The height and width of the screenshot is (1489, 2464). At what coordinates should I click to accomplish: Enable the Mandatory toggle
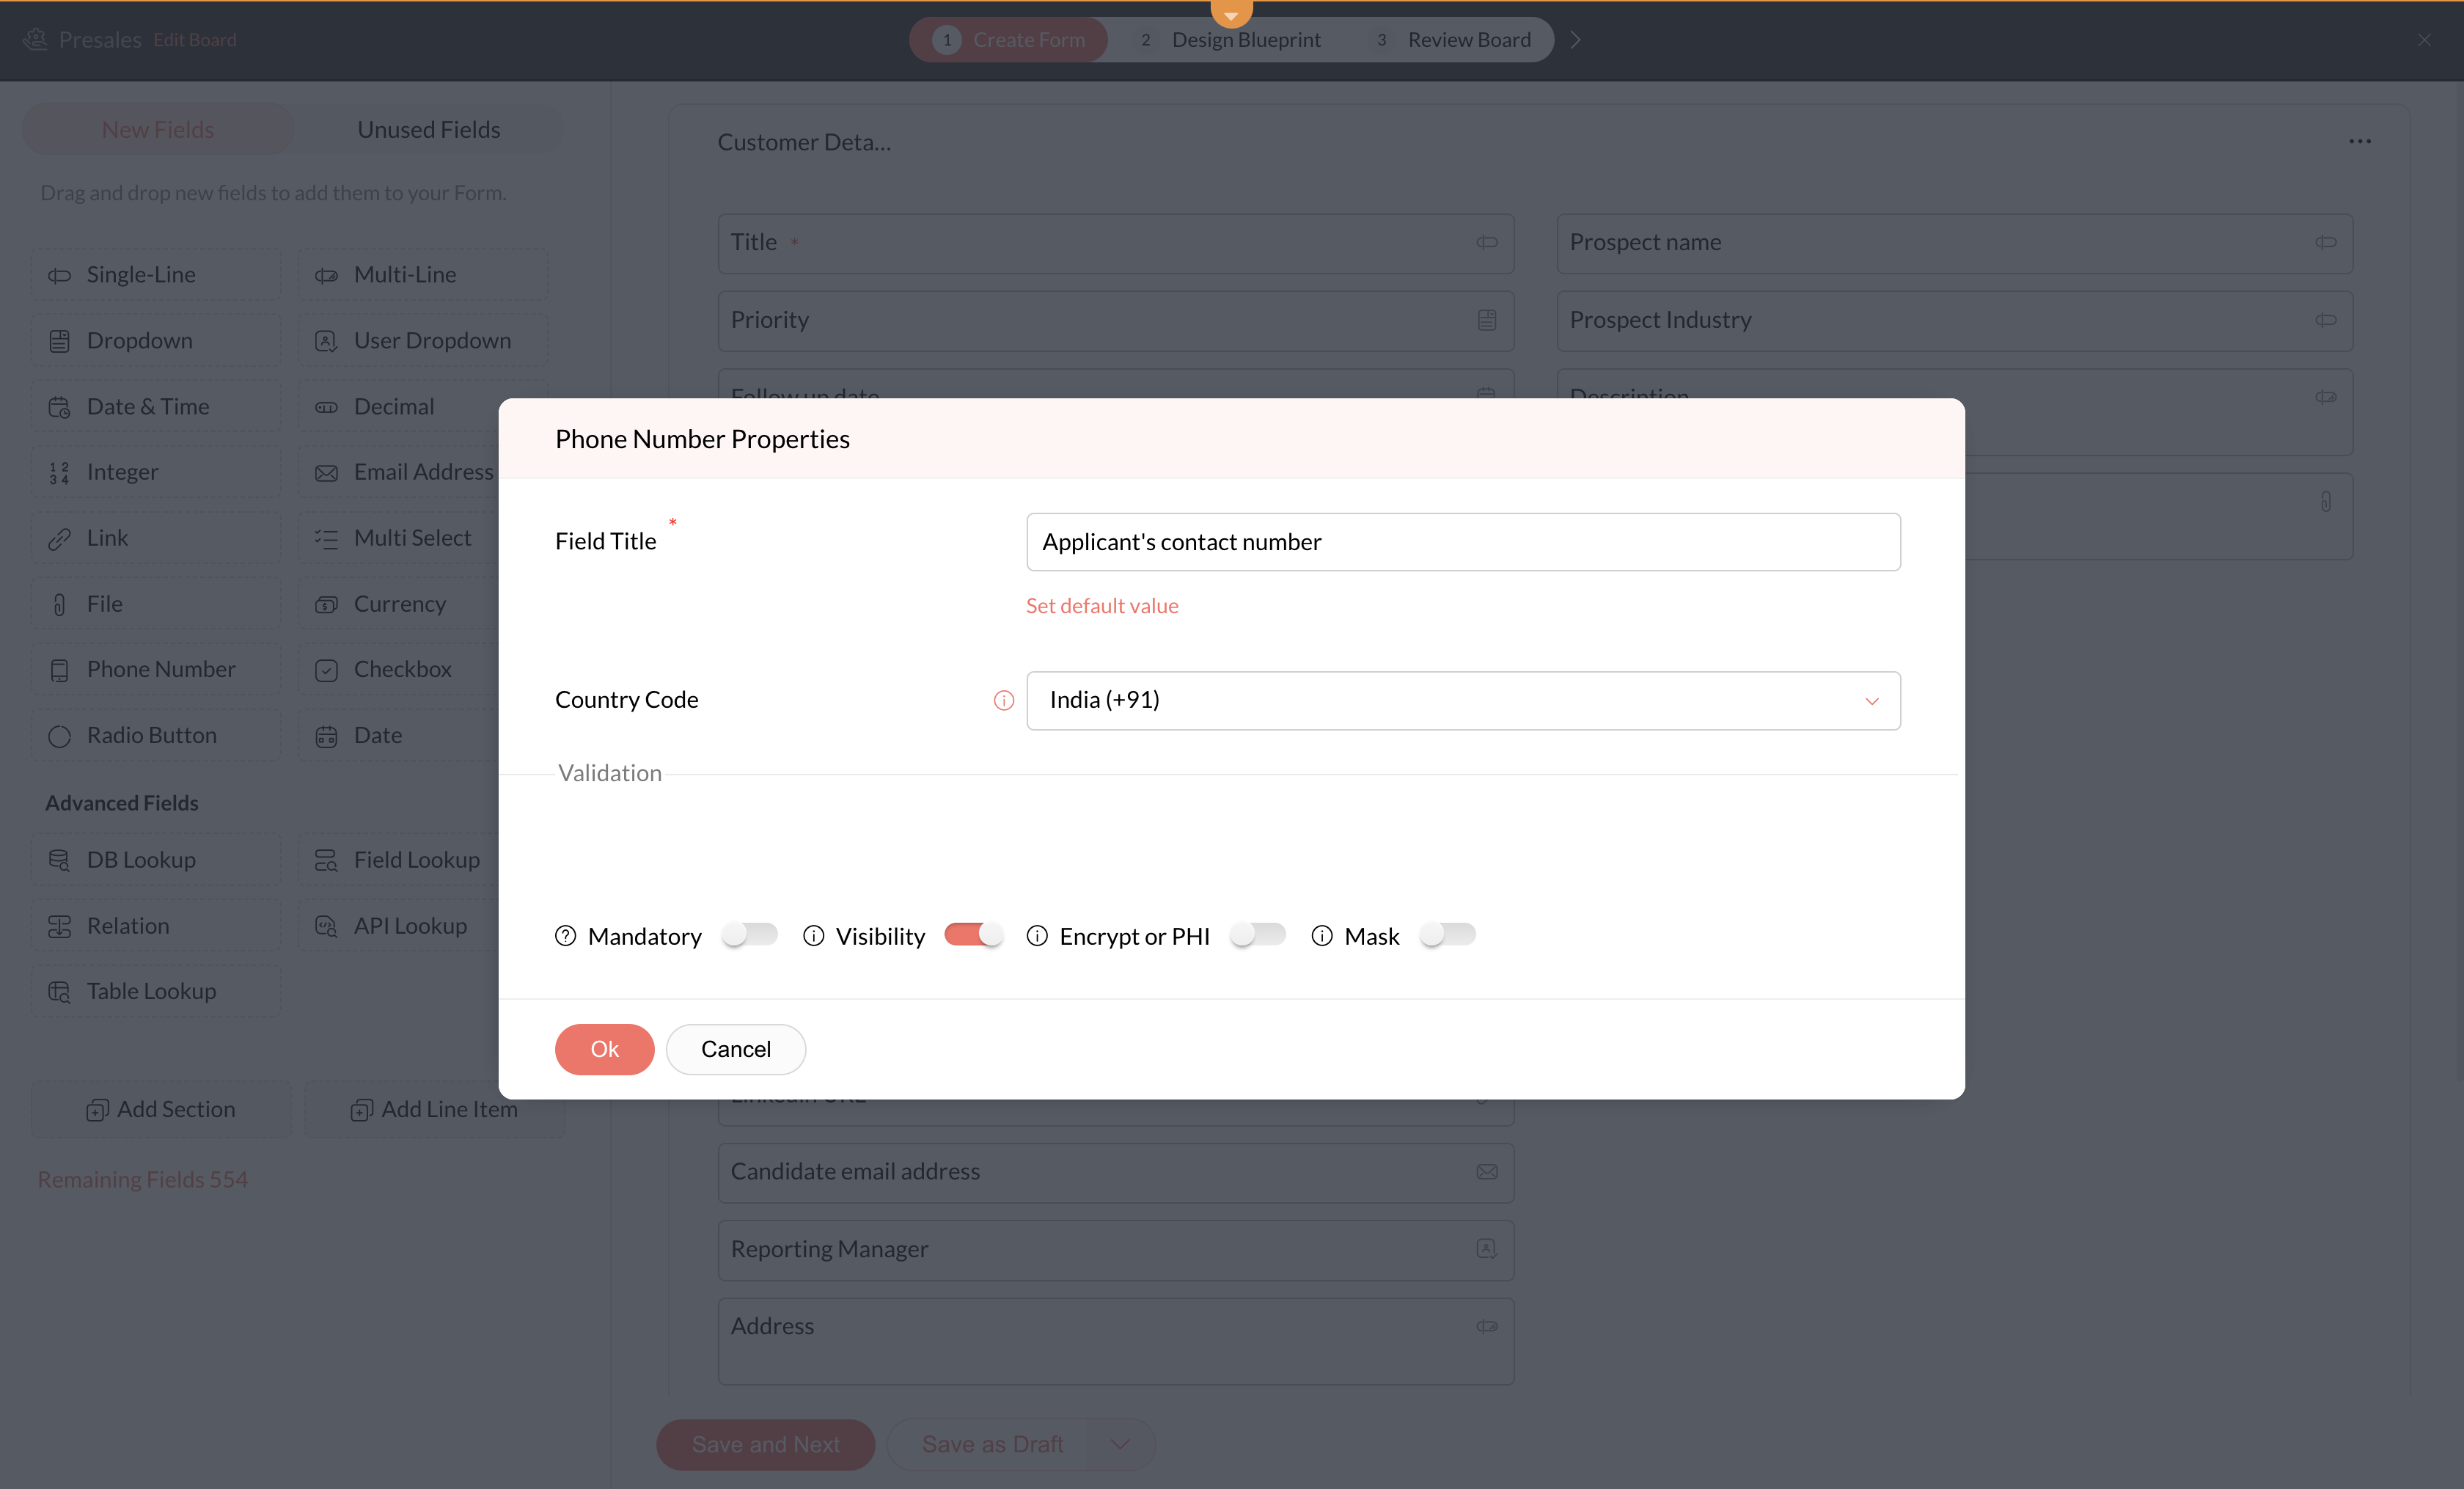[x=749, y=935]
